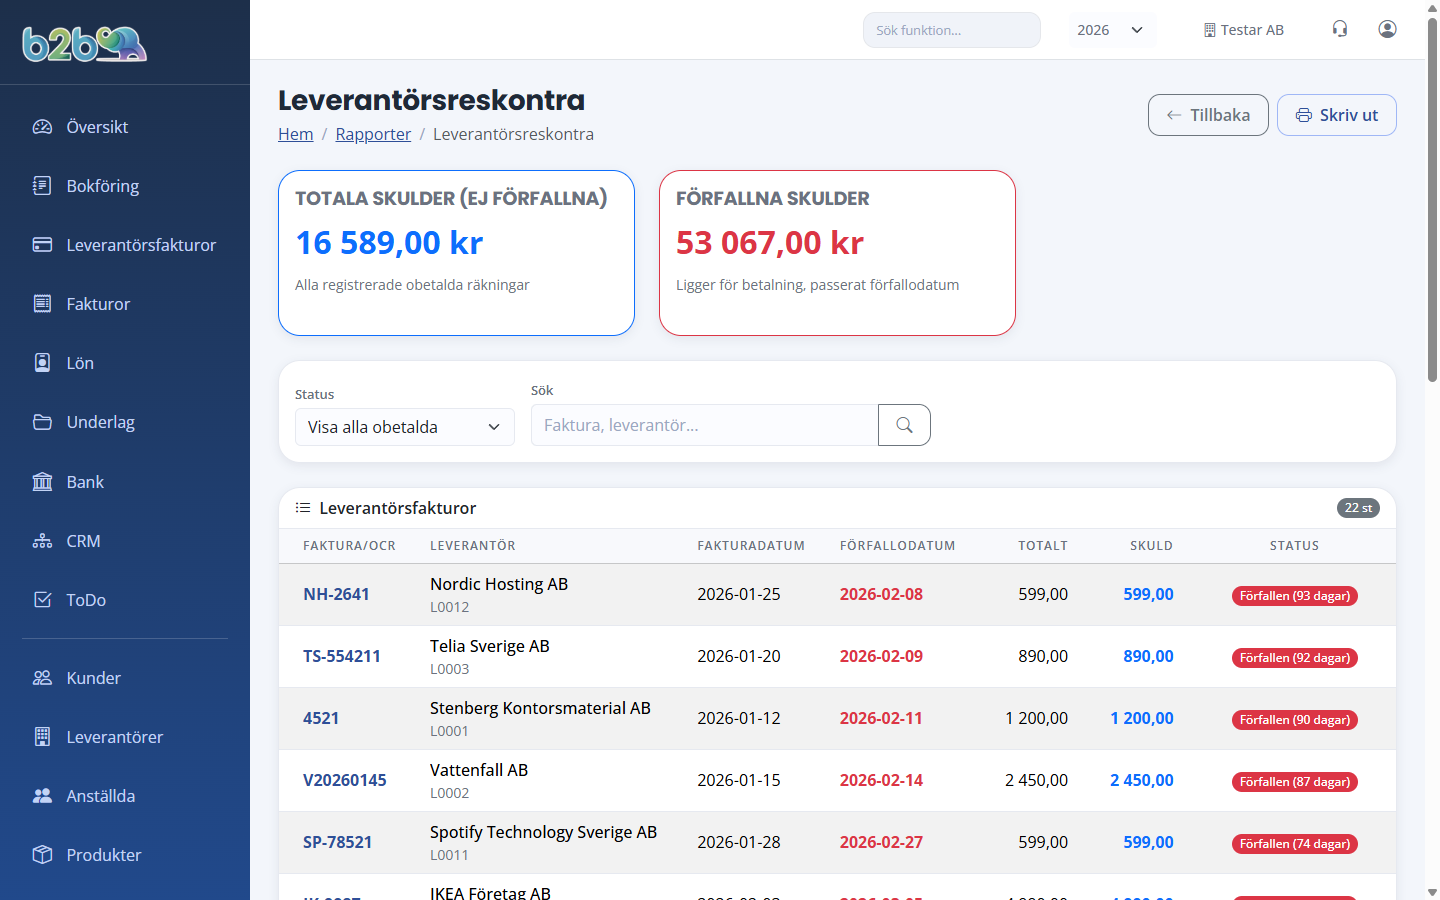Click the Sök funktion search field
The height and width of the screenshot is (900, 1440).
952,30
